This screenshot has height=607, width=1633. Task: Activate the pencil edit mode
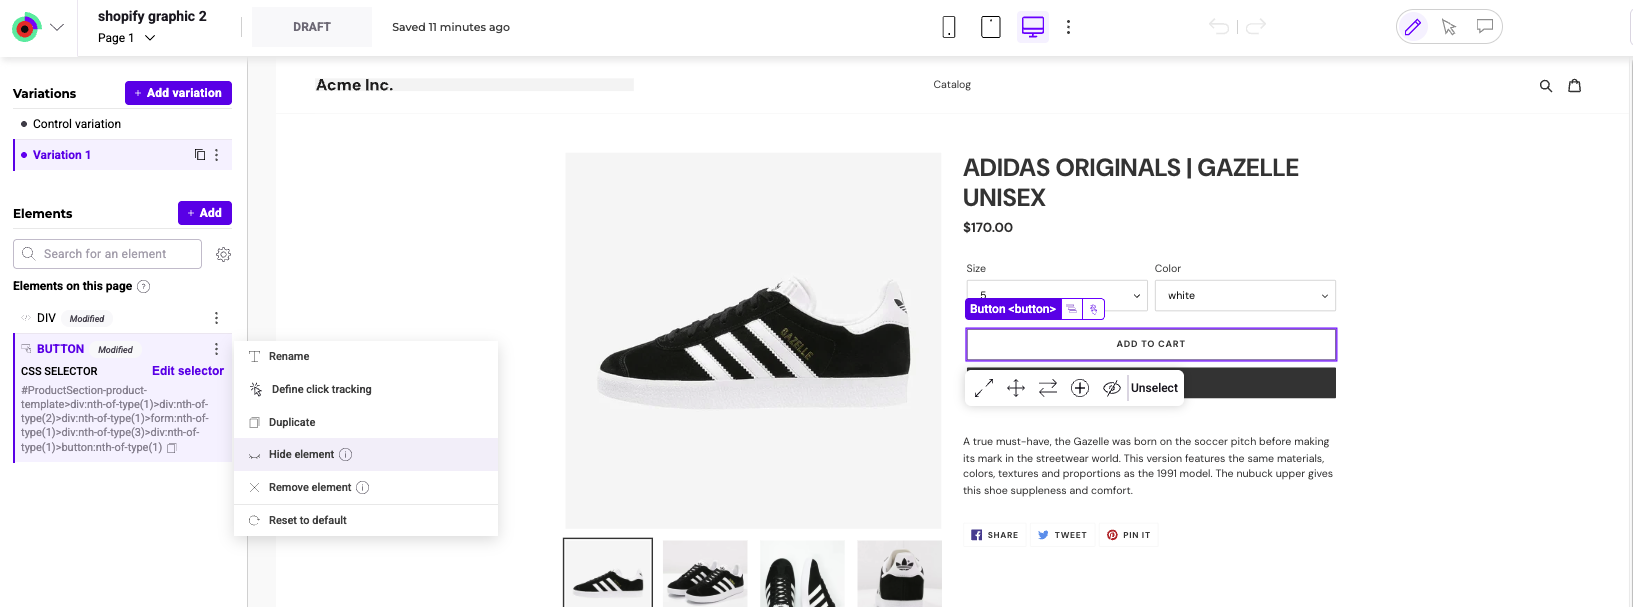coord(1413,27)
